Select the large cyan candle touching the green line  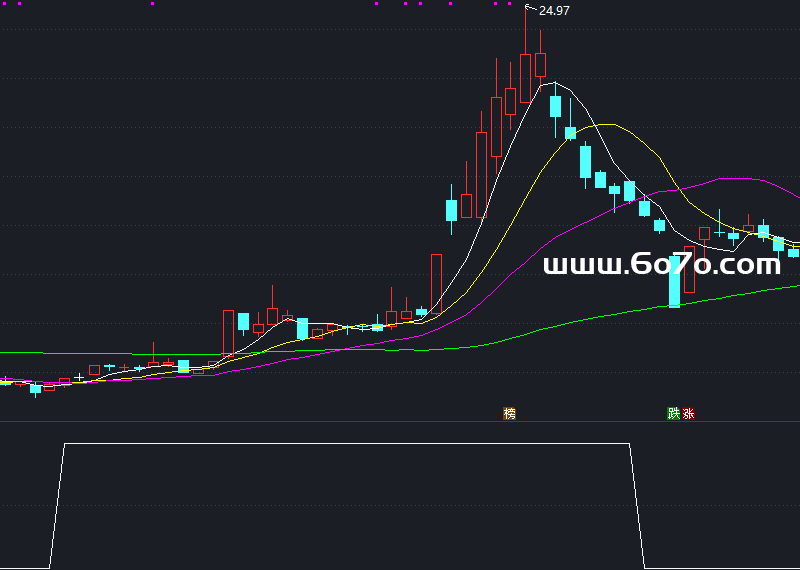coord(675,281)
